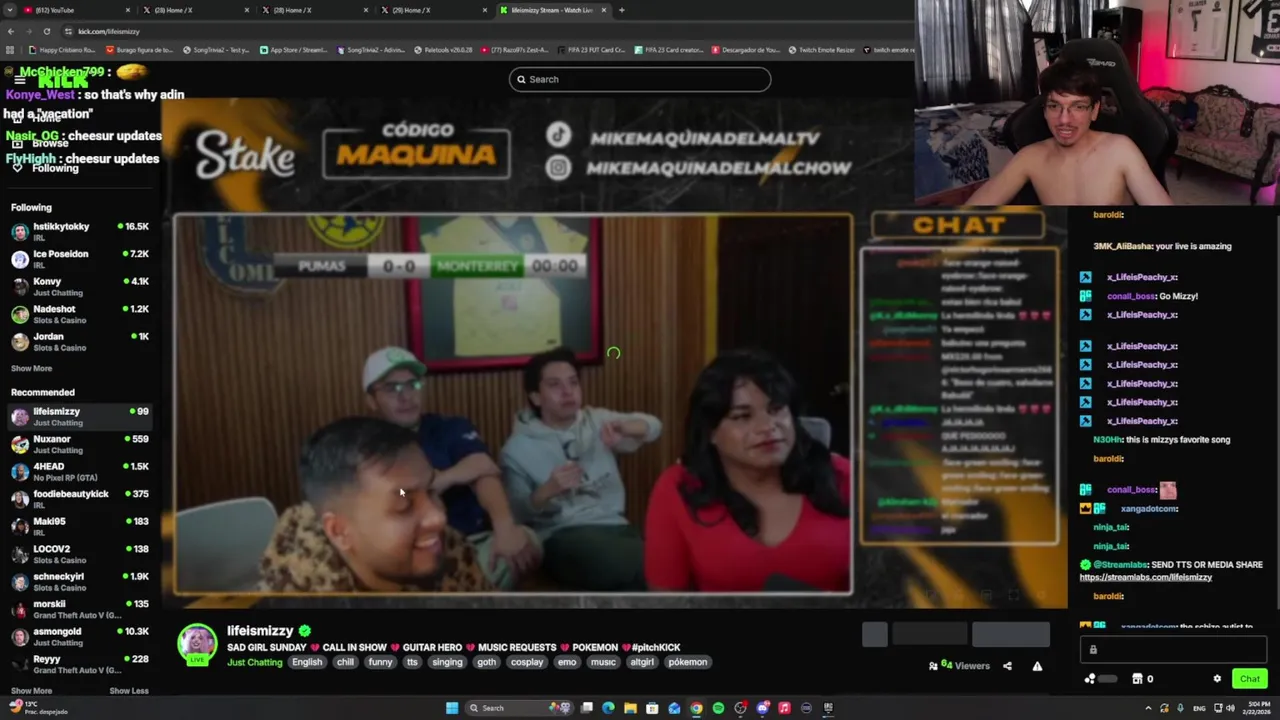
Task: Open Windows Start menu
Action: pos(452,708)
